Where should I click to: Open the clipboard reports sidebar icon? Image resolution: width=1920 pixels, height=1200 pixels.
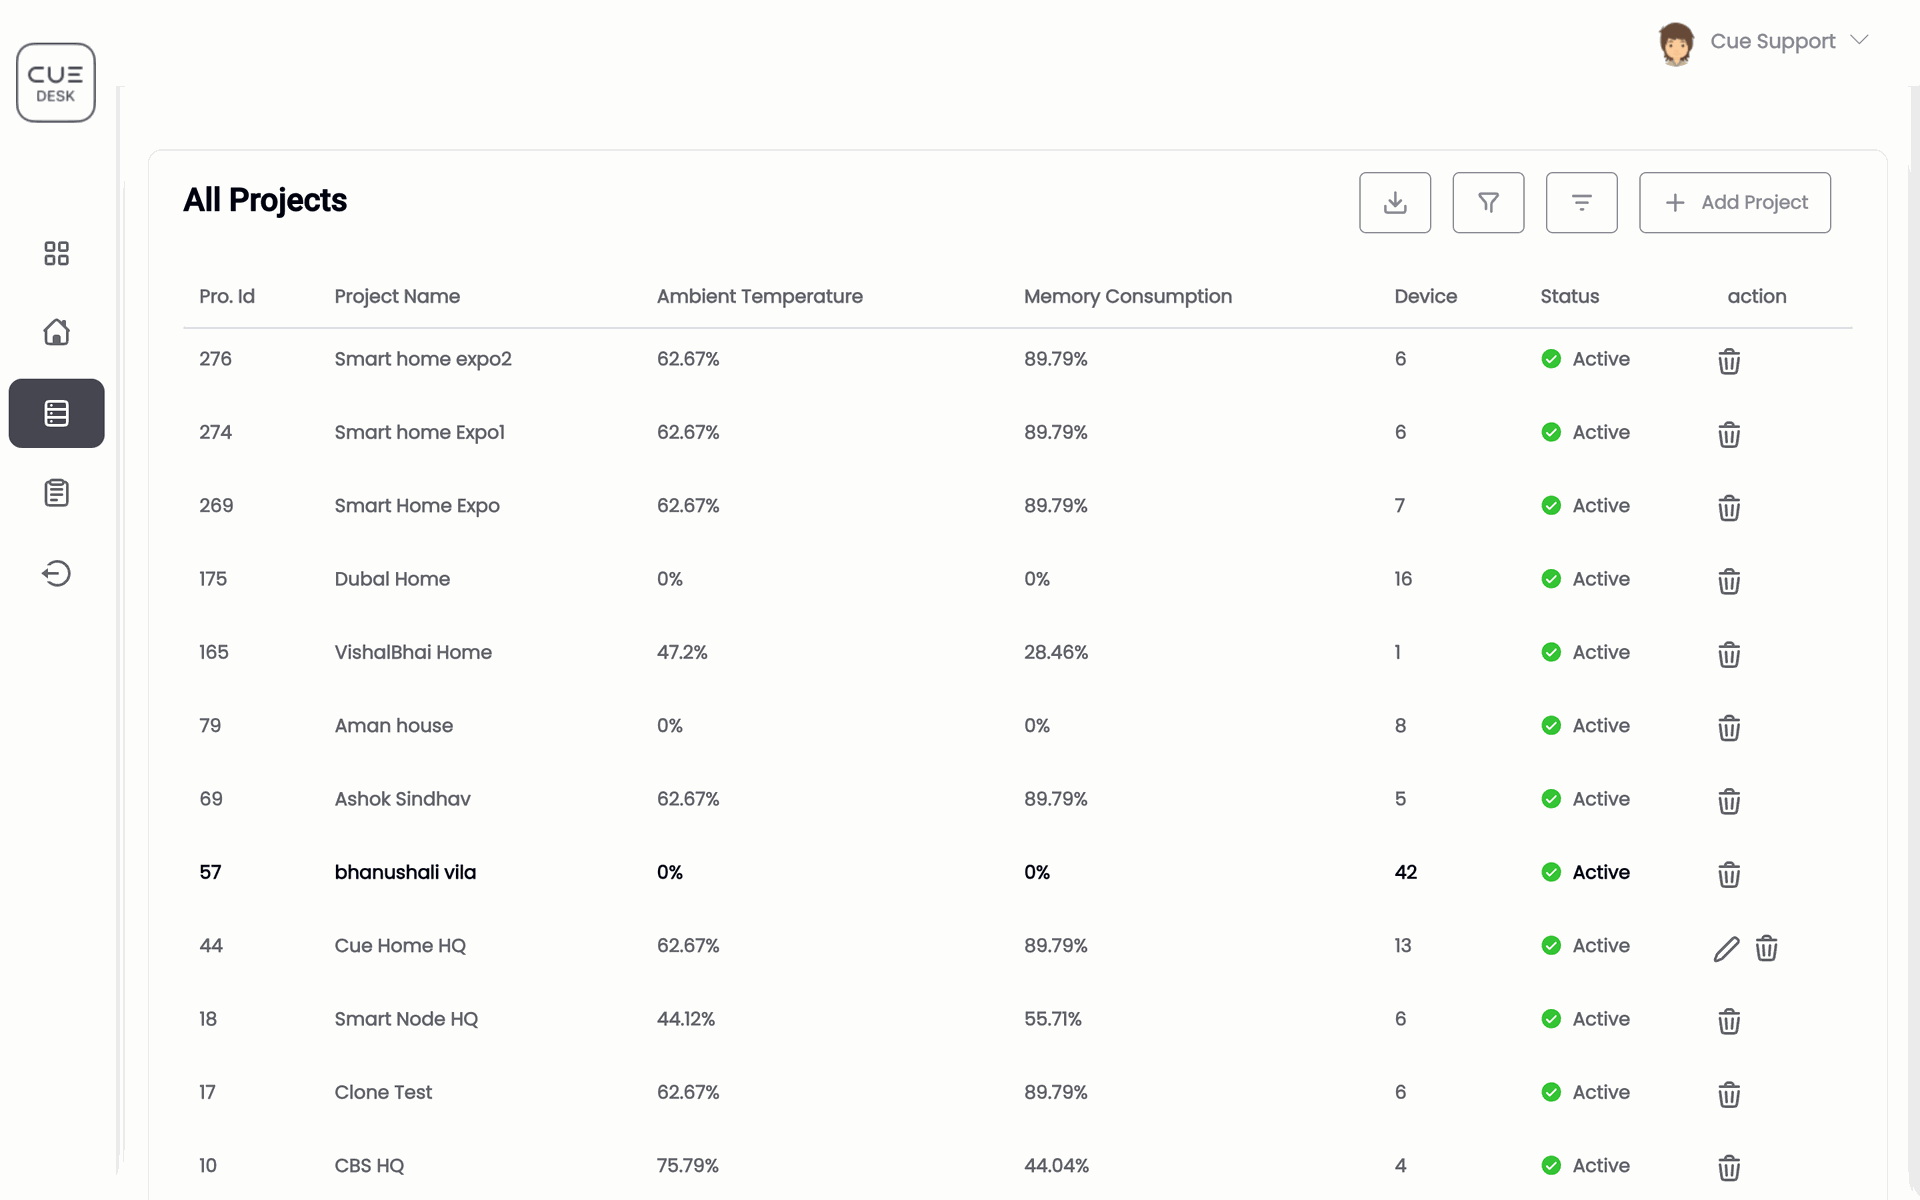(x=56, y=493)
